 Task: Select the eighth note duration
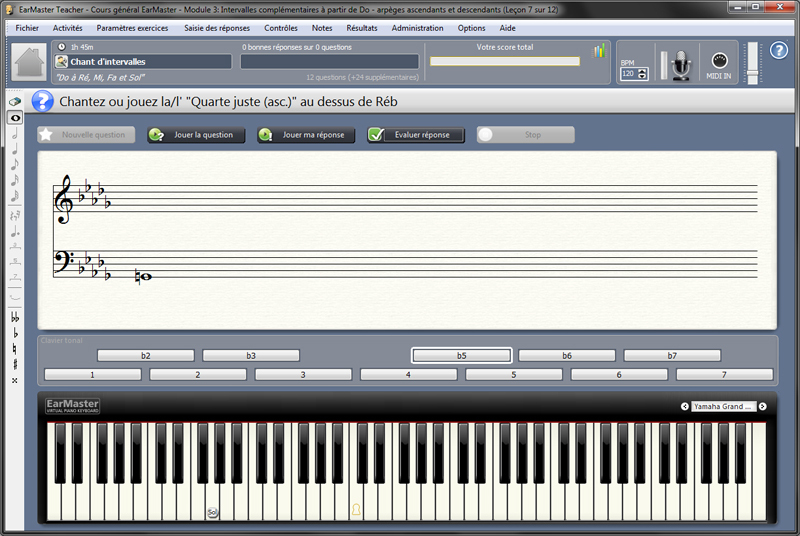pyautogui.click(x=15, y=164)
